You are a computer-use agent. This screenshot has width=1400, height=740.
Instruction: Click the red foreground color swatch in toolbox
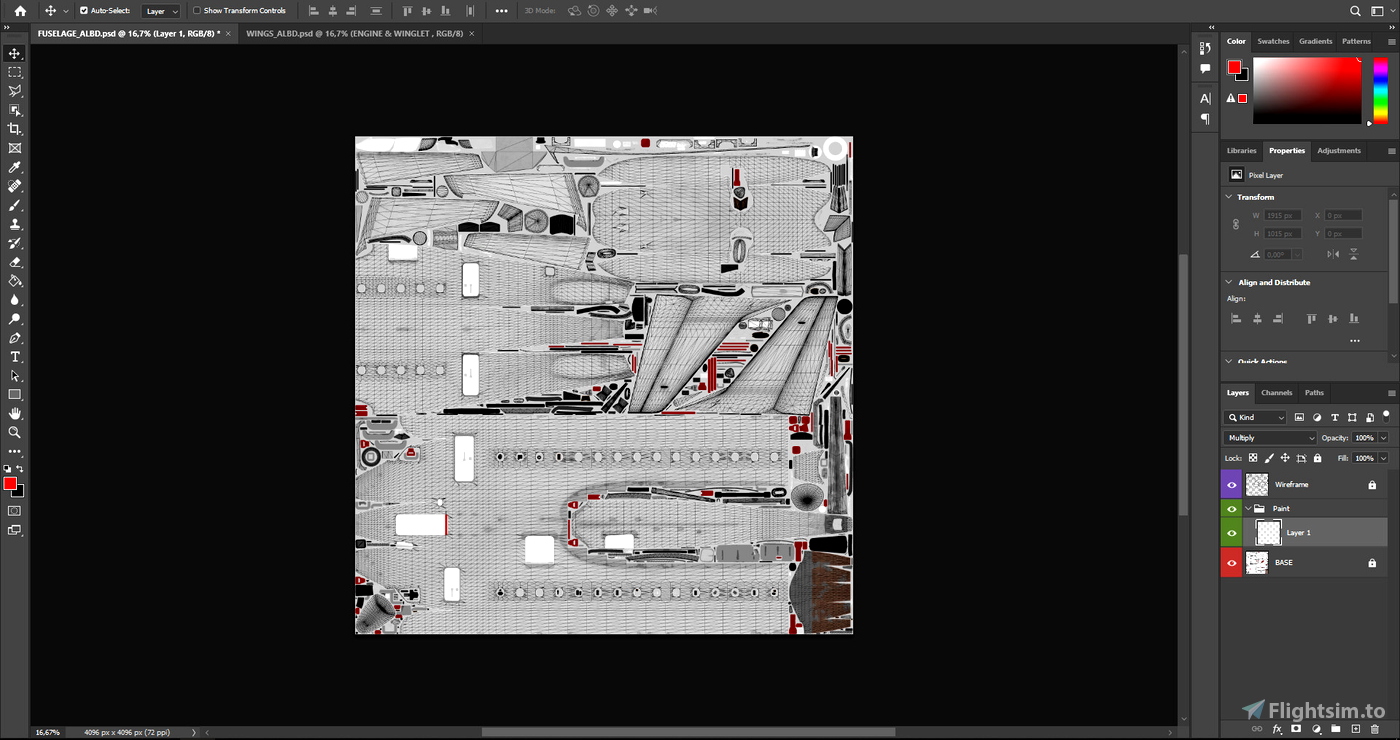point(10,484)
